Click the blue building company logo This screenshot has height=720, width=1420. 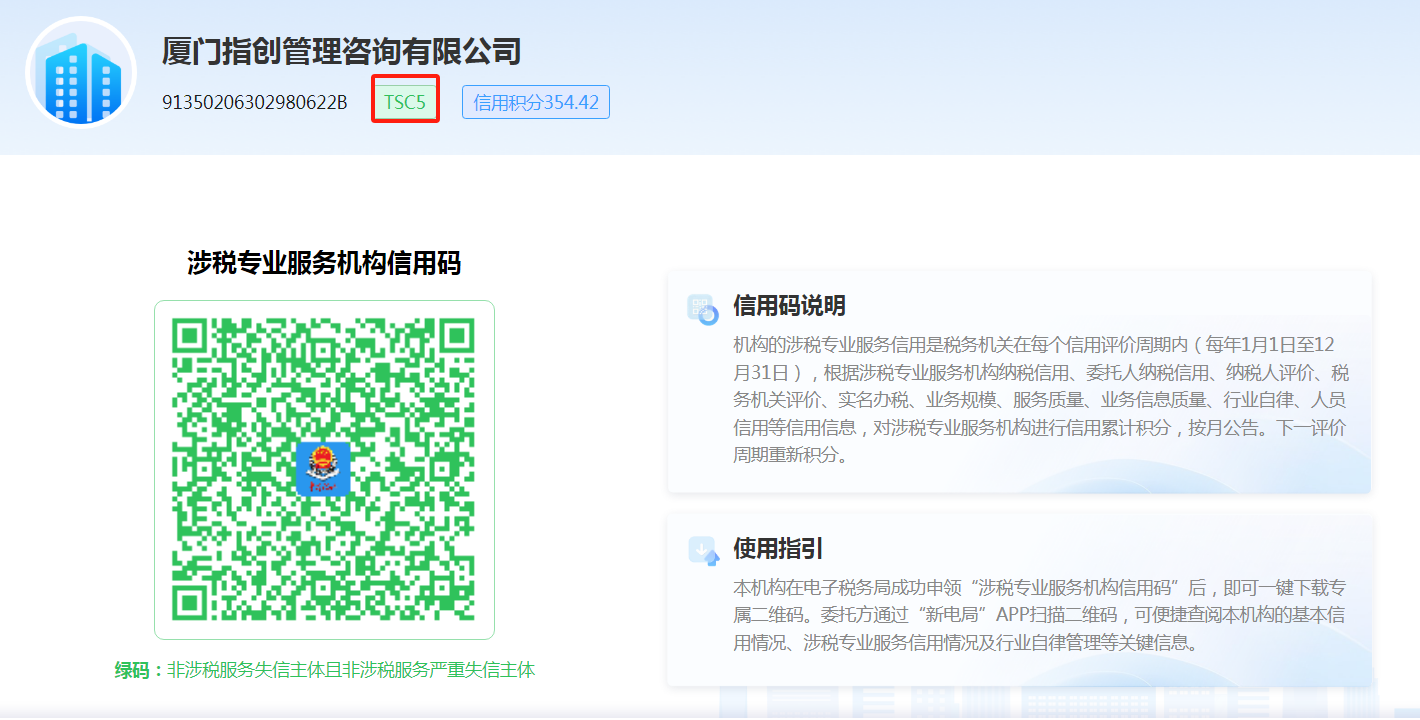pos(81,72)
